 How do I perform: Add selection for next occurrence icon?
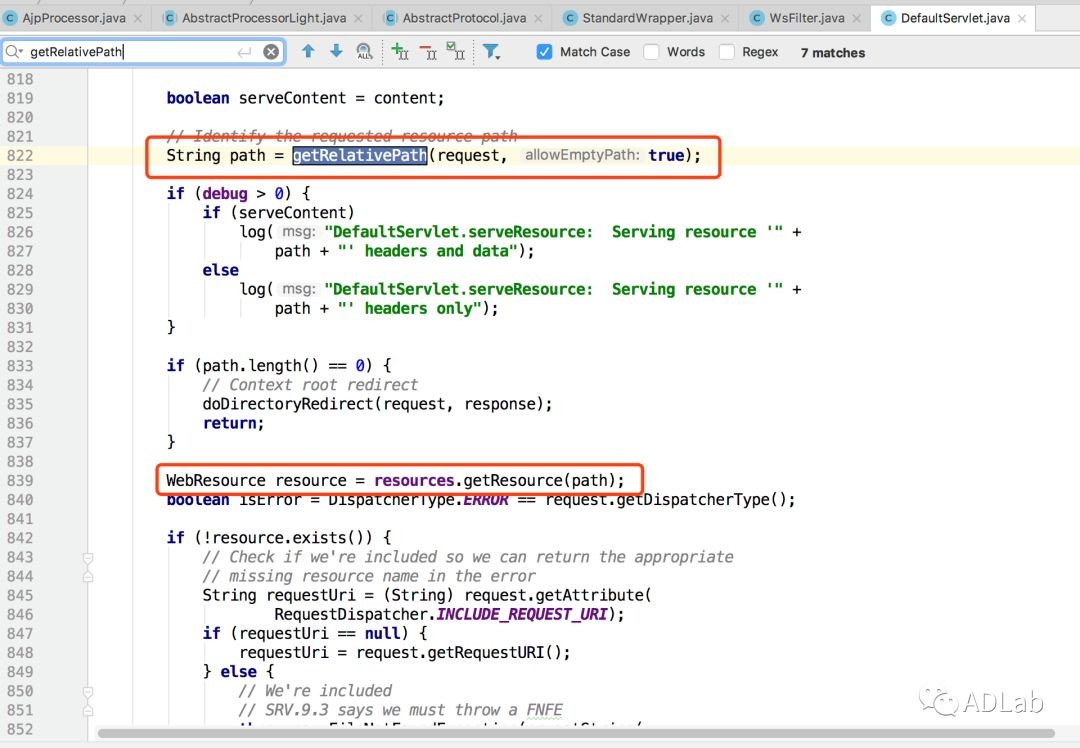click(399, 52)
